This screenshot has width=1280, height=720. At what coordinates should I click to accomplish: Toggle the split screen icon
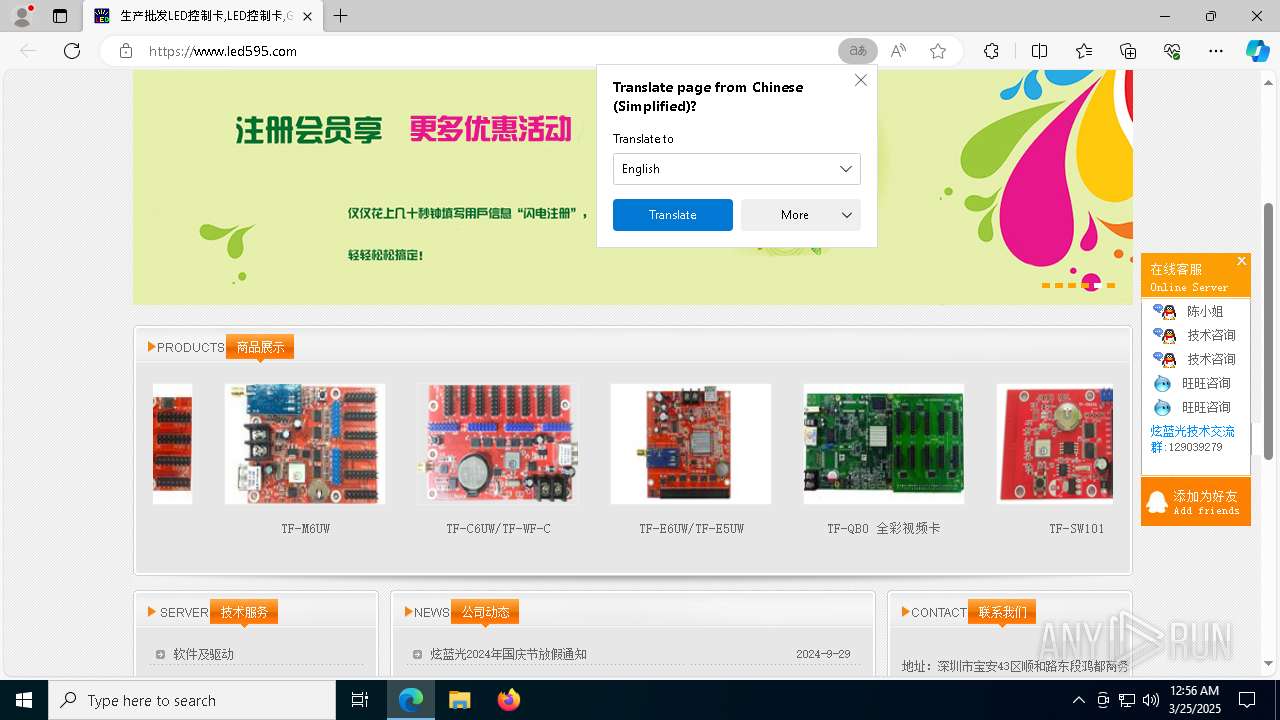tap(1039, 51)
